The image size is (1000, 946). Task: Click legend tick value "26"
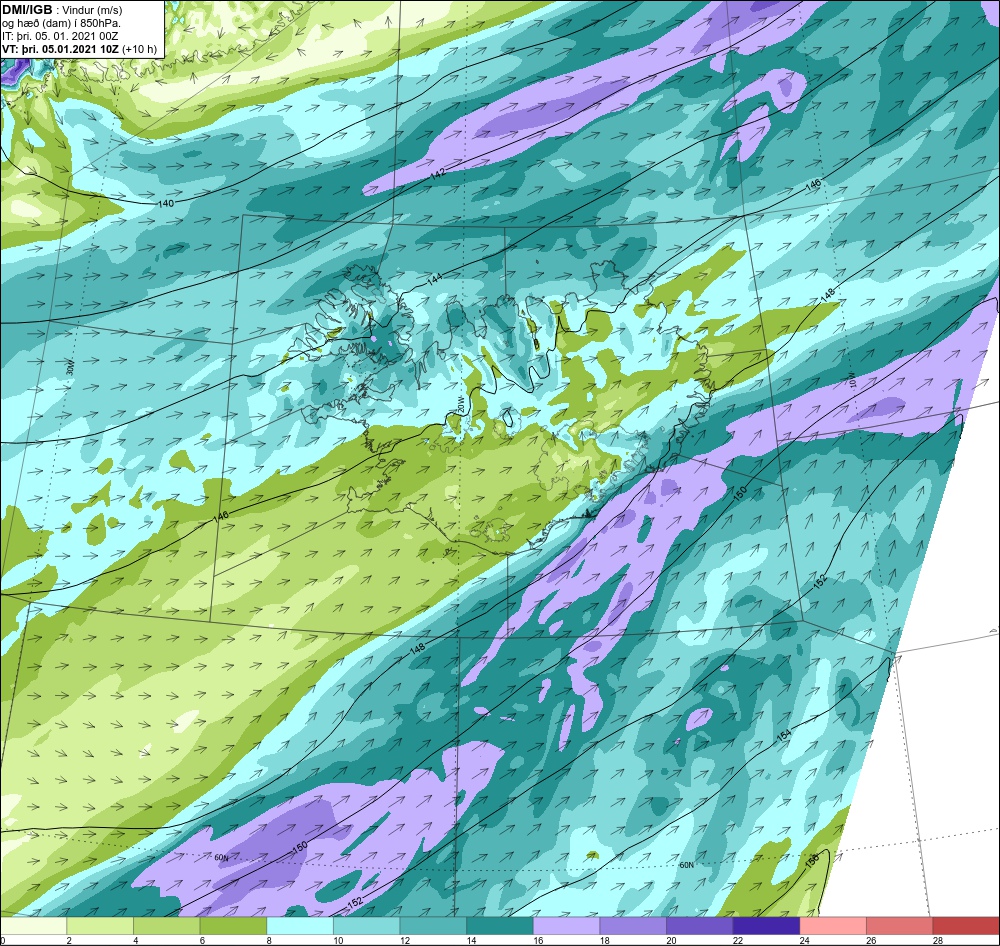click(x=871, y=940)
